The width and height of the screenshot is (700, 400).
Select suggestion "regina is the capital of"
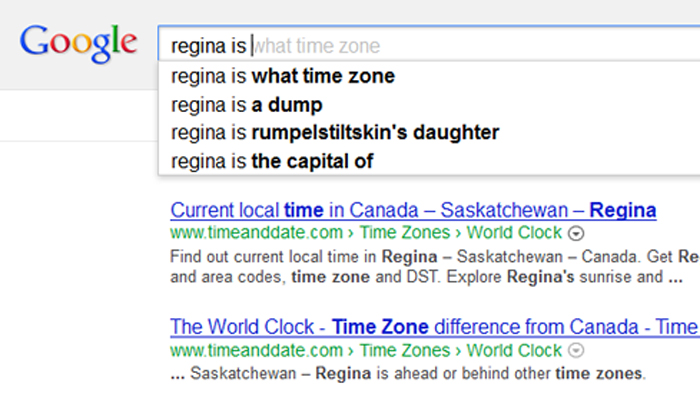(272, 160)
